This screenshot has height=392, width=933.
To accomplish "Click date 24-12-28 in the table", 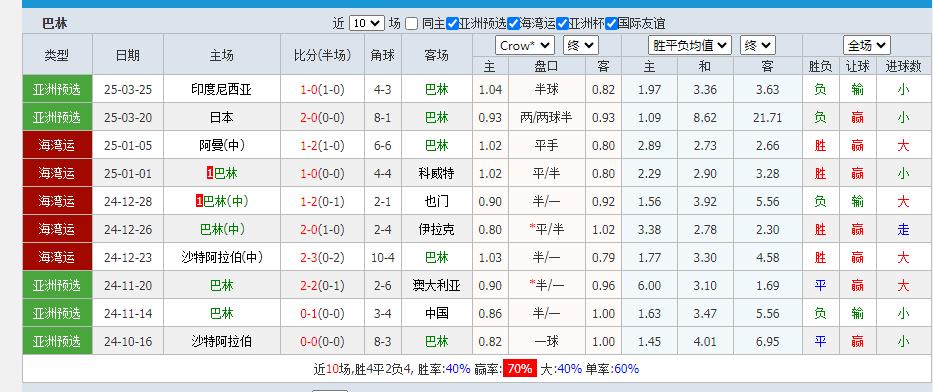I will (128, 202).
